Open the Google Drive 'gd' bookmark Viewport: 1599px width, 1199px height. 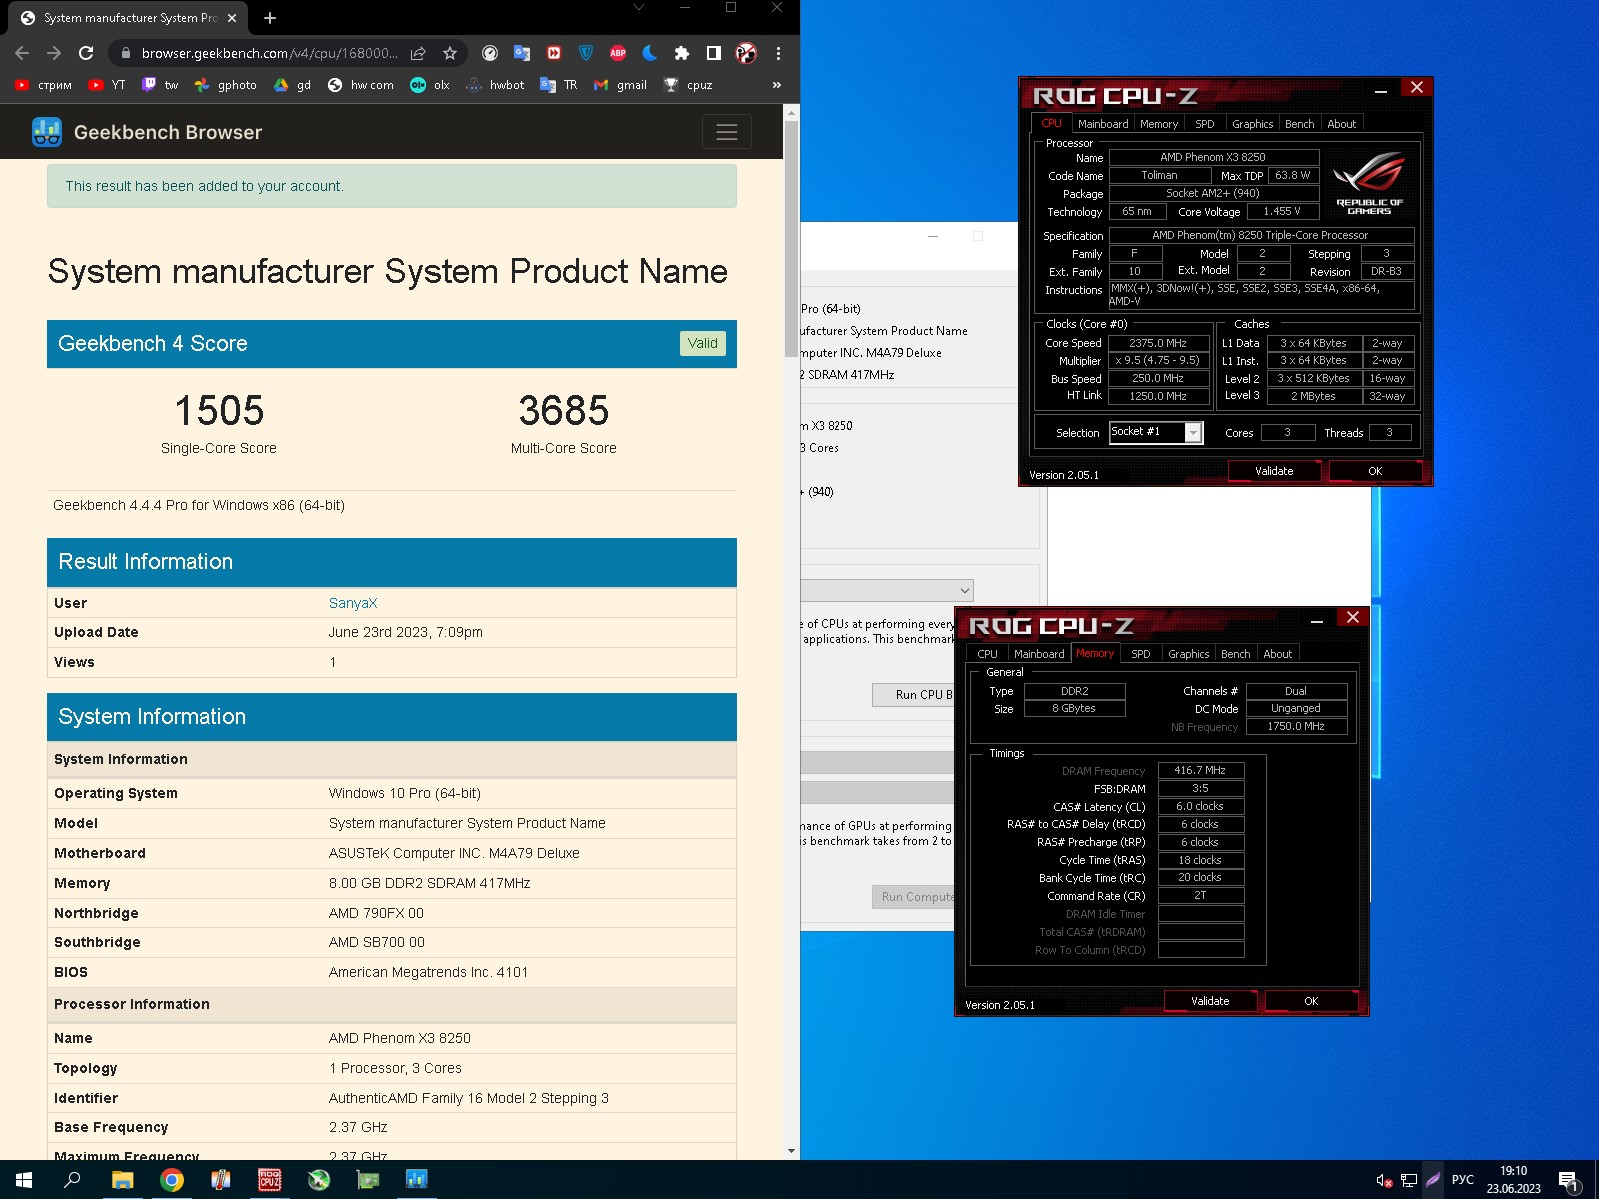point(293,85)
